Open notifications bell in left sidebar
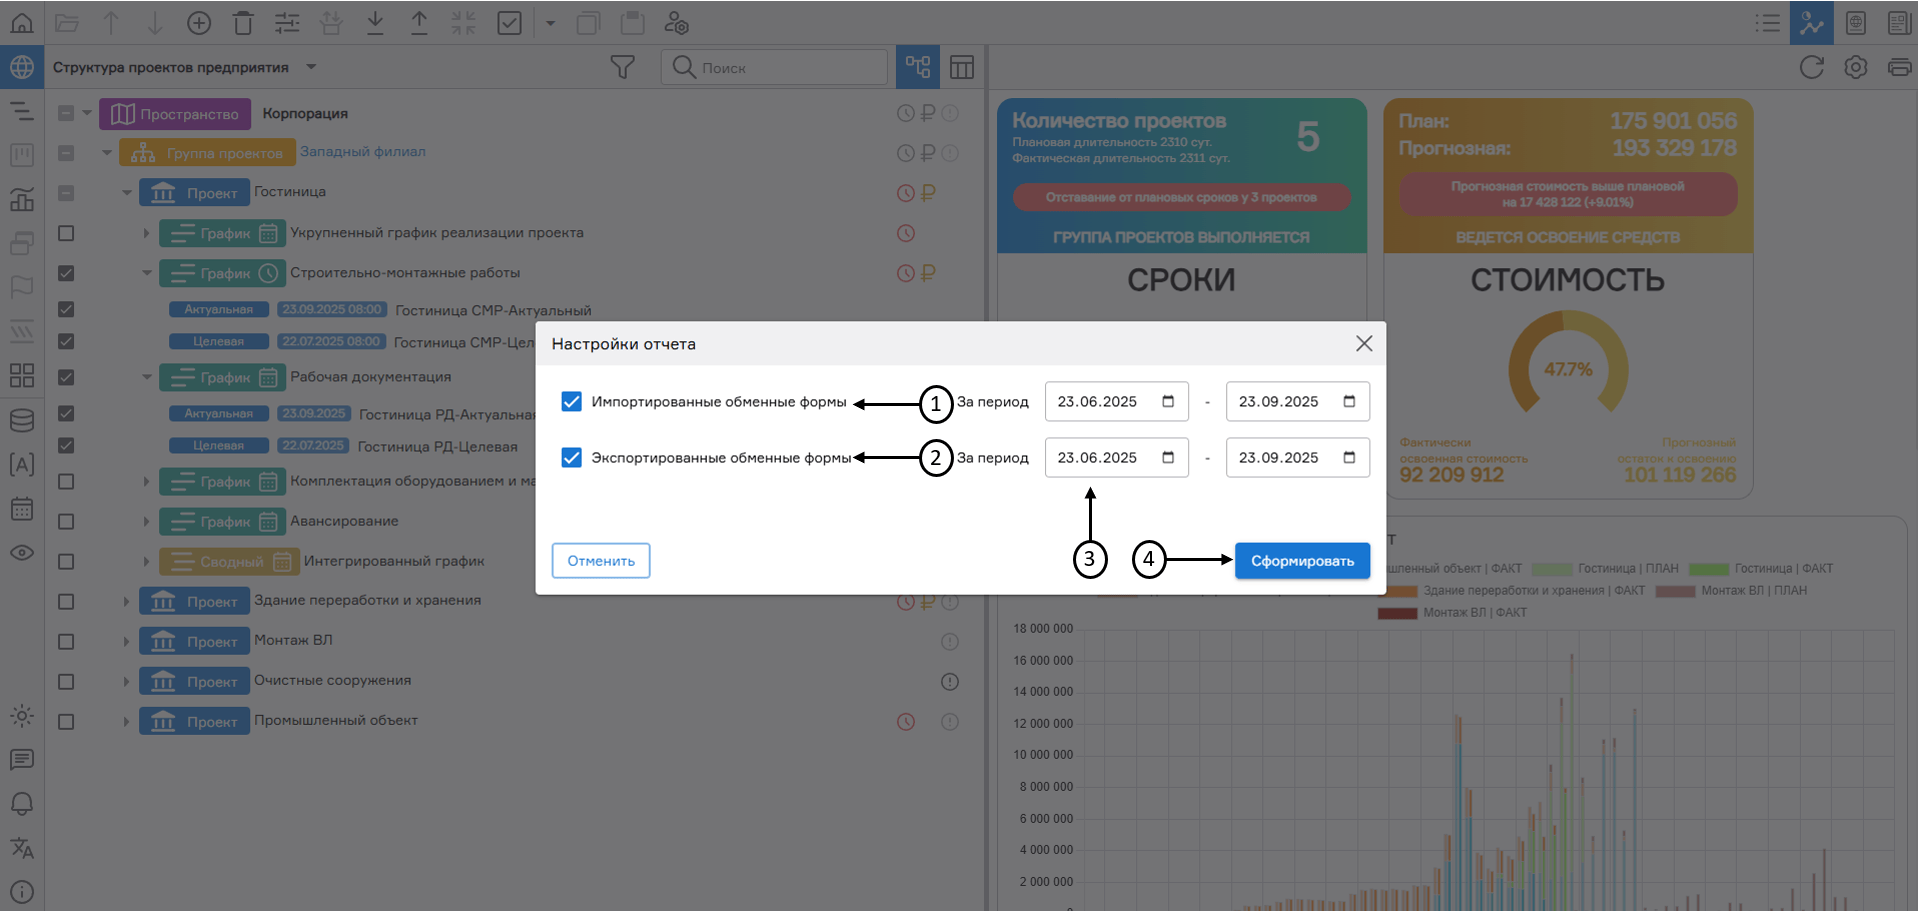This screenshot has height=911, width=1918. pyautogui.click(x=22, y=804)
